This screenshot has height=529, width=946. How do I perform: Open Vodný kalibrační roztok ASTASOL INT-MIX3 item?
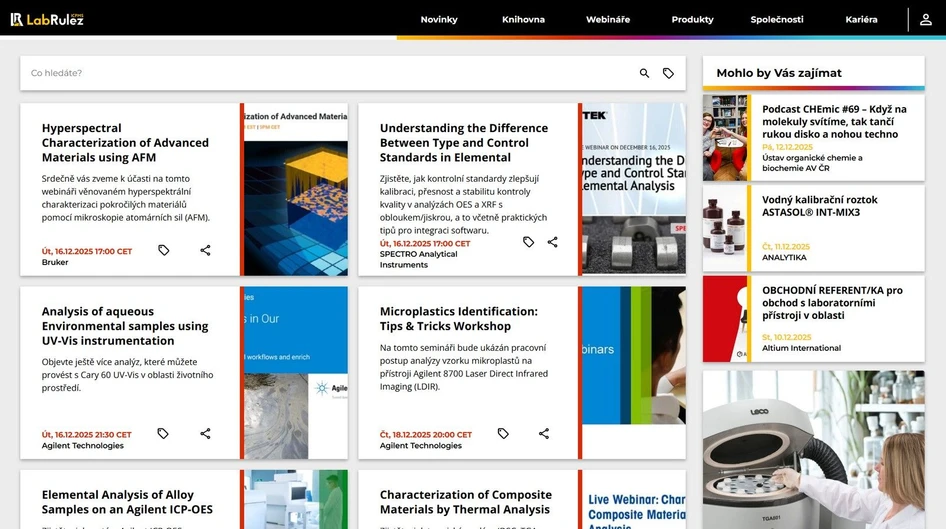click(x=819, y=206)
